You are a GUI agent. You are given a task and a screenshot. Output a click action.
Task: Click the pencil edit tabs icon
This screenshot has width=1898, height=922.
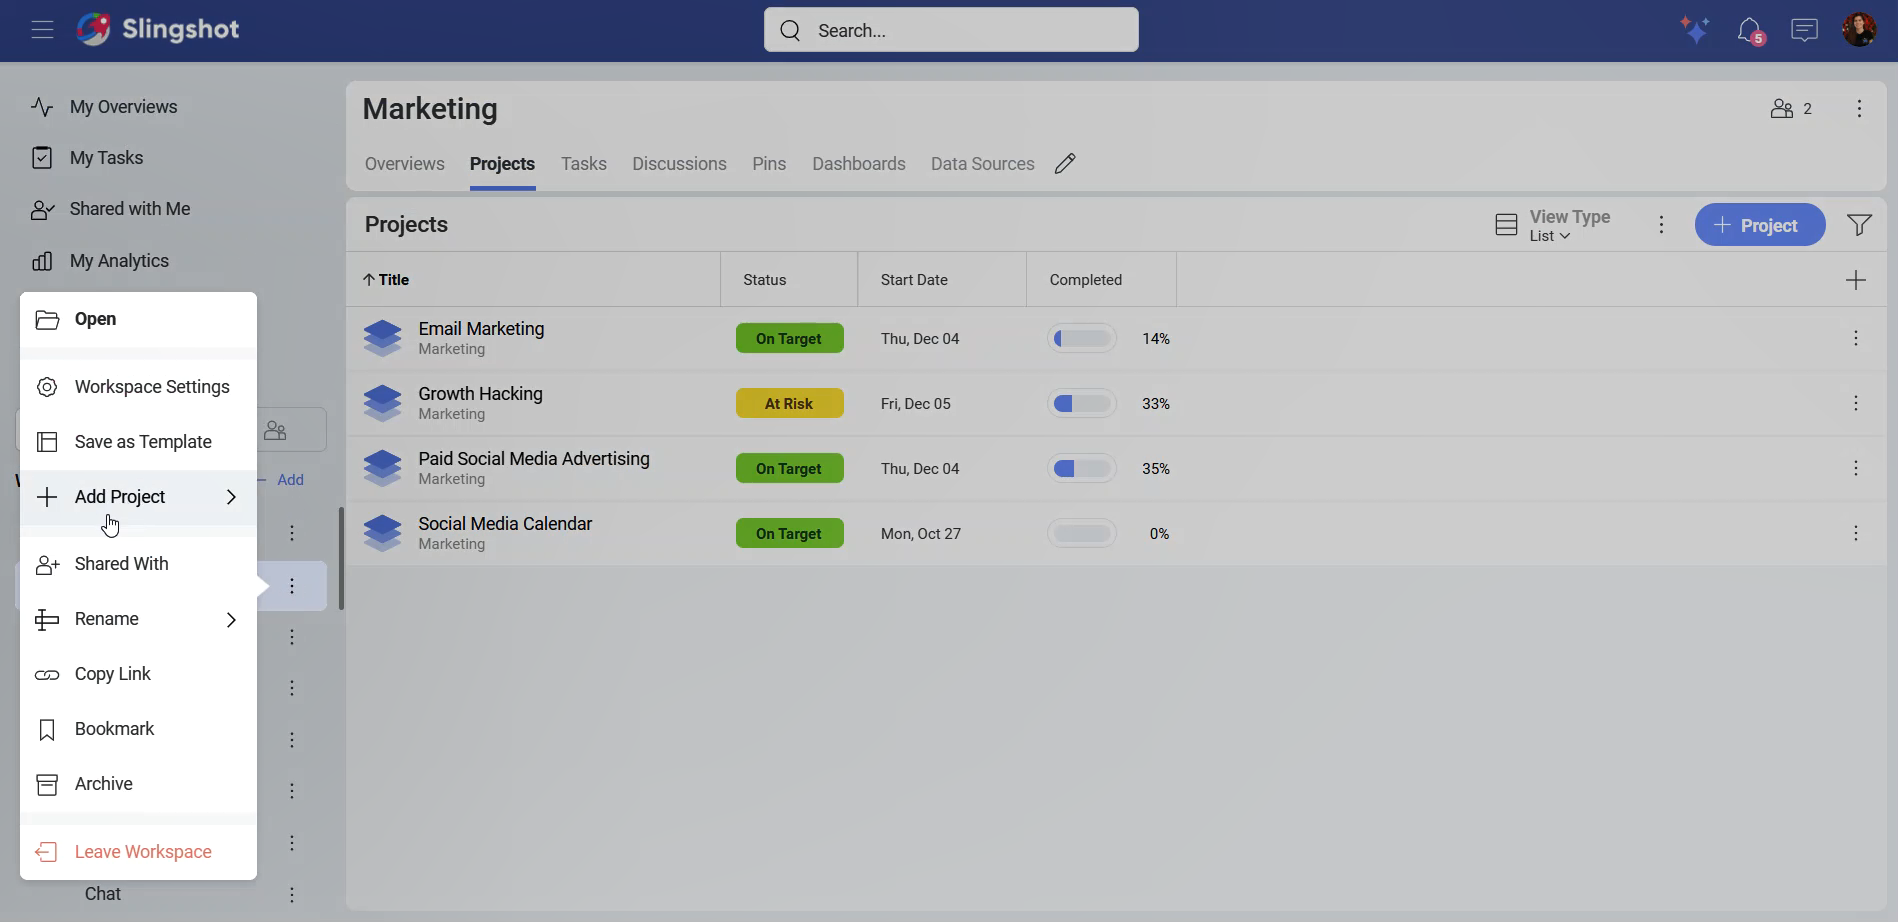pyautogui.click(x=1065, y=164)
